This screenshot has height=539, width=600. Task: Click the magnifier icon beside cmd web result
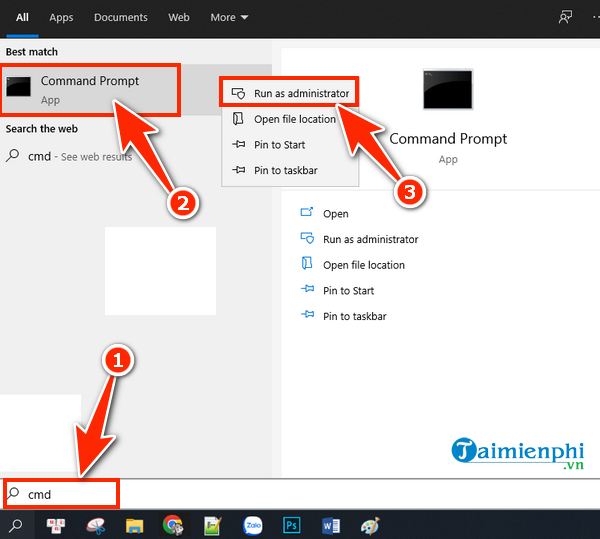click(x=12, y=156)
